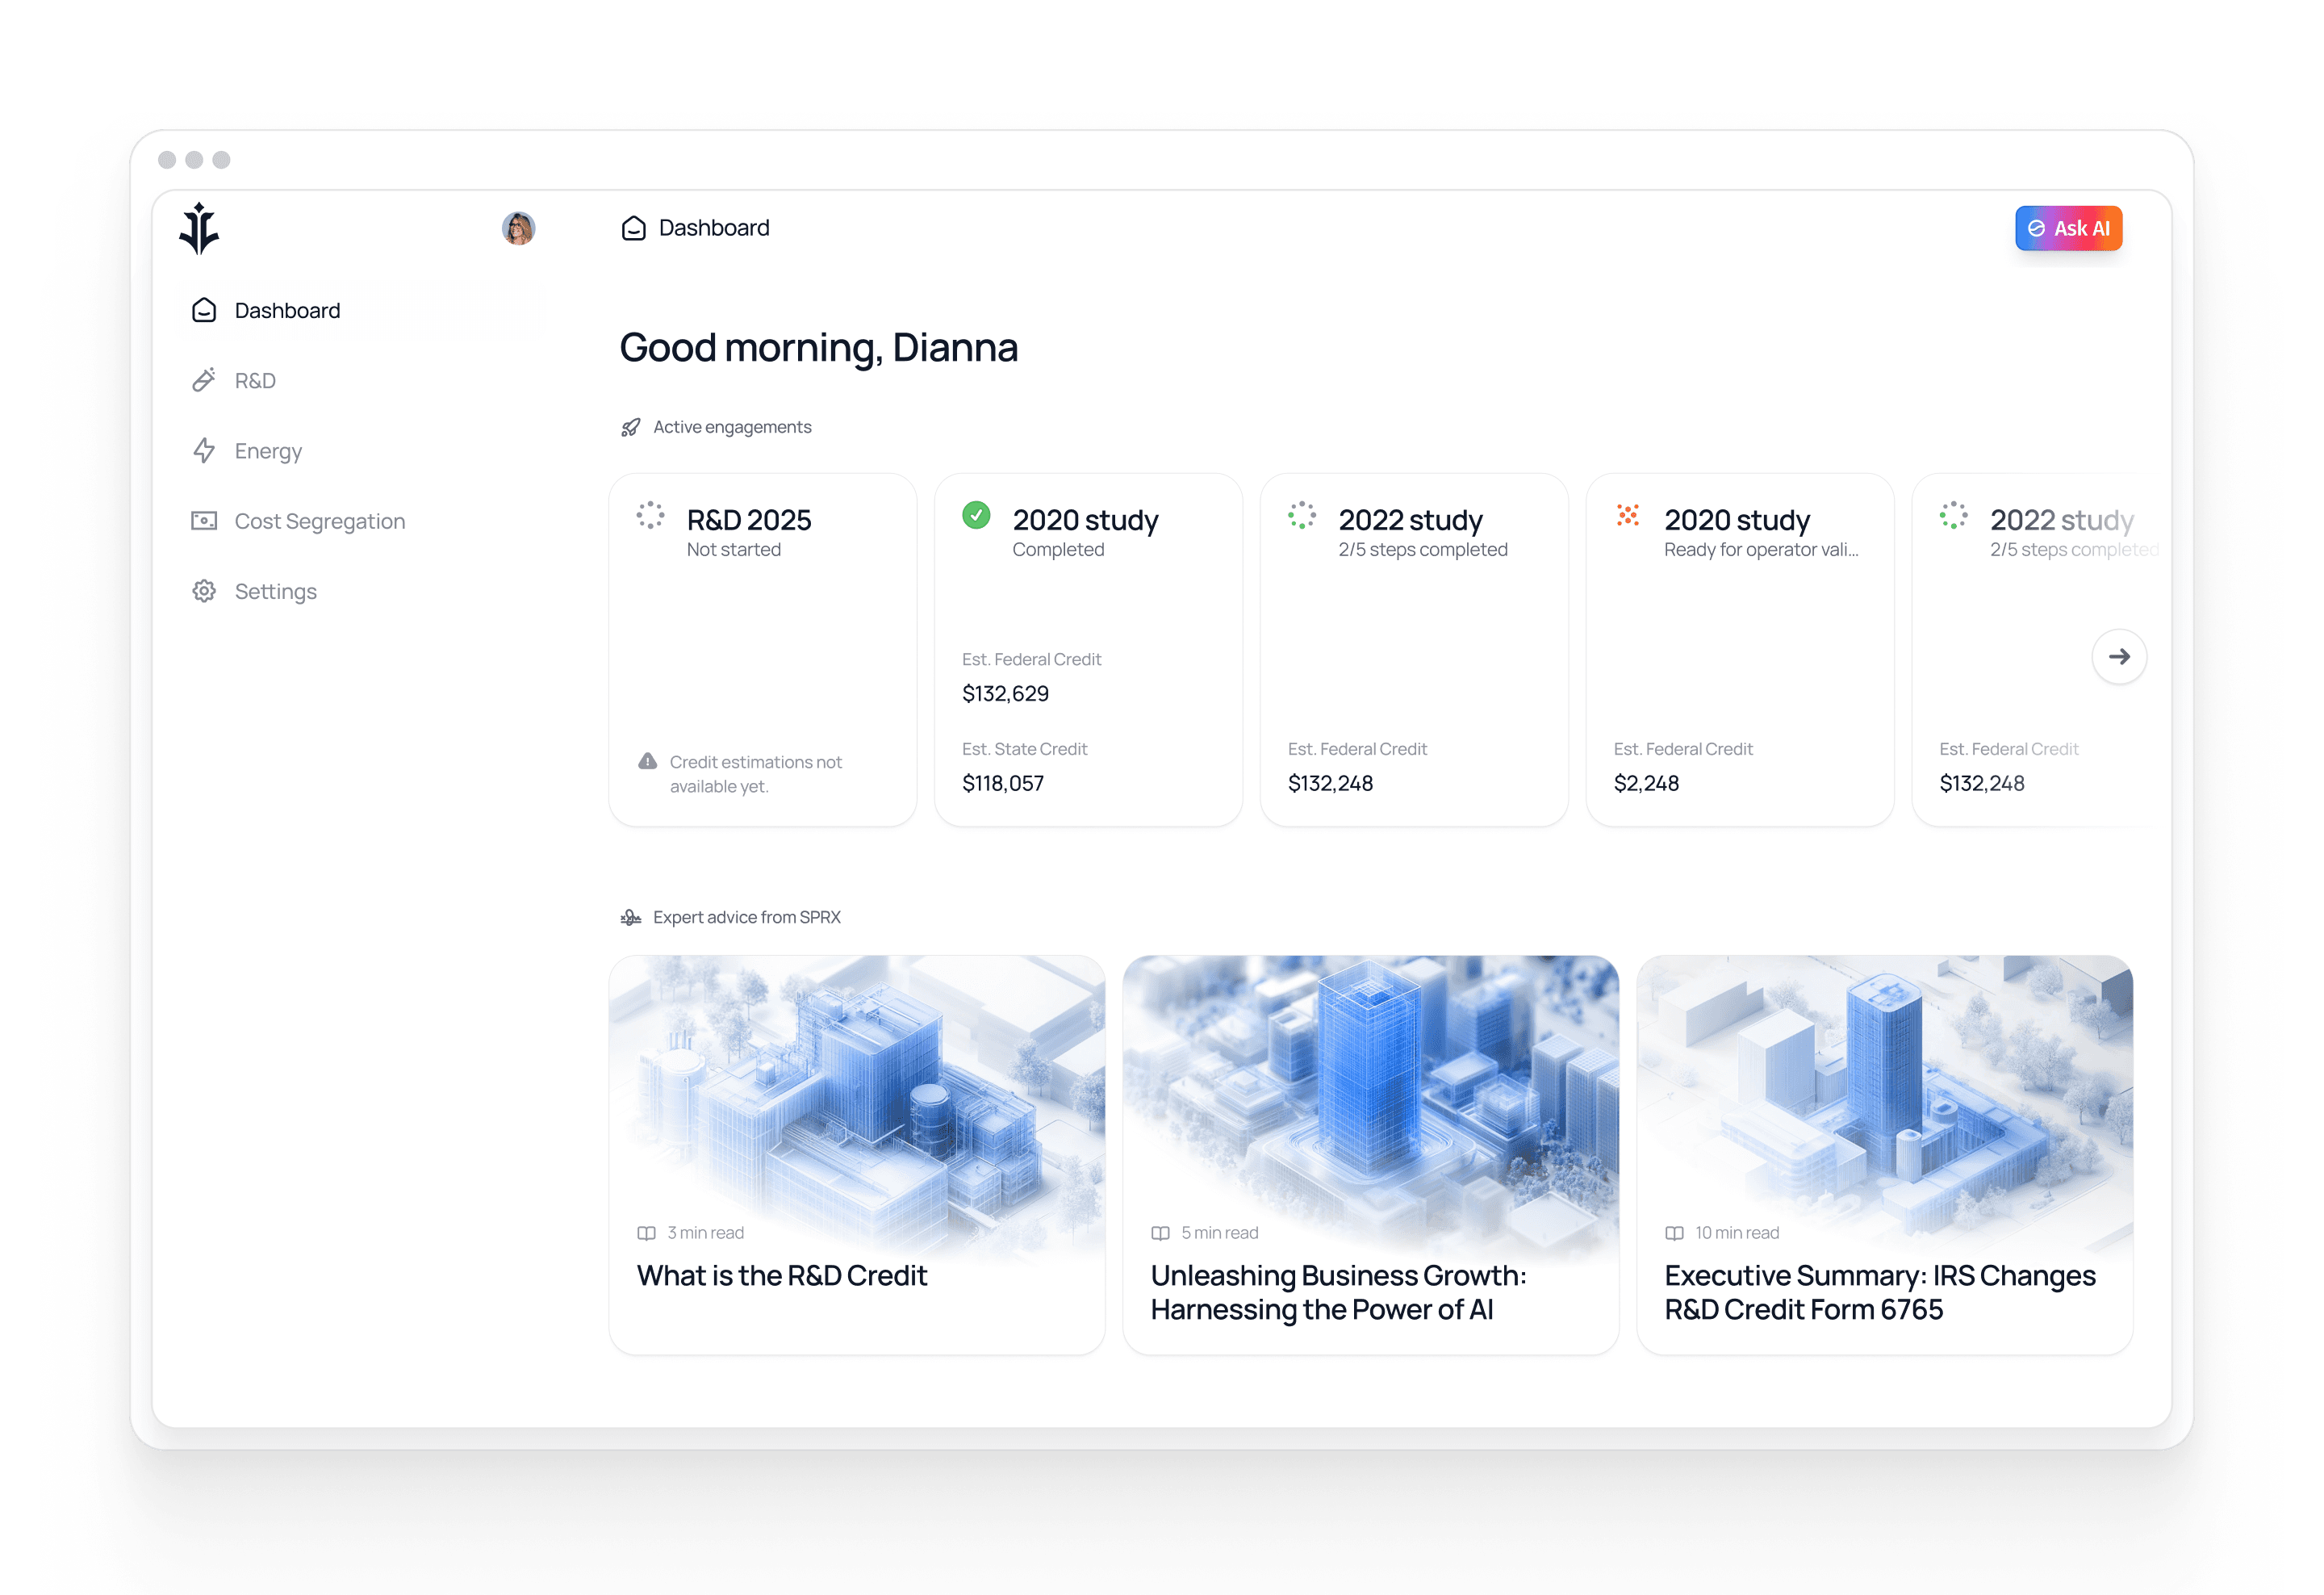2324x1595 pixels.
Task: Click the Dashboard home icon in header
Action: [633, 228]
